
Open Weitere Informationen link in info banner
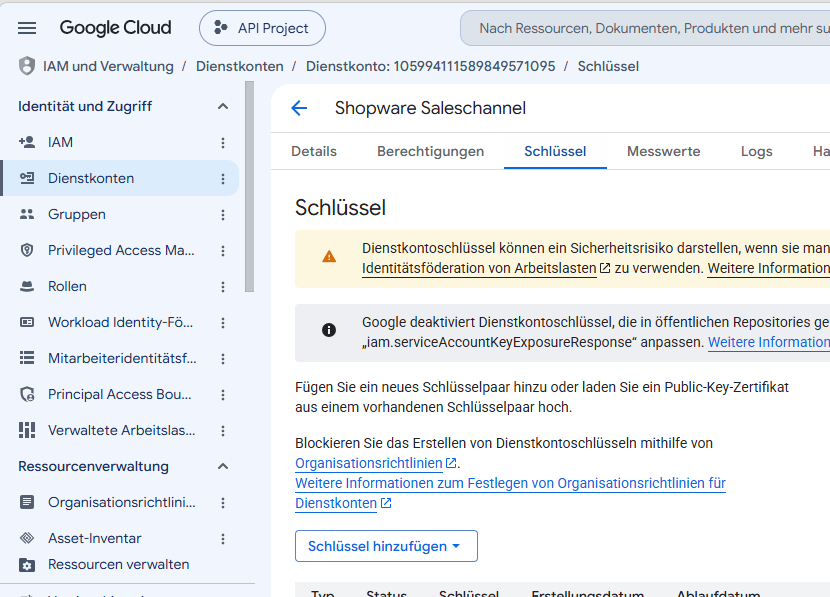(x=769, y=342)
